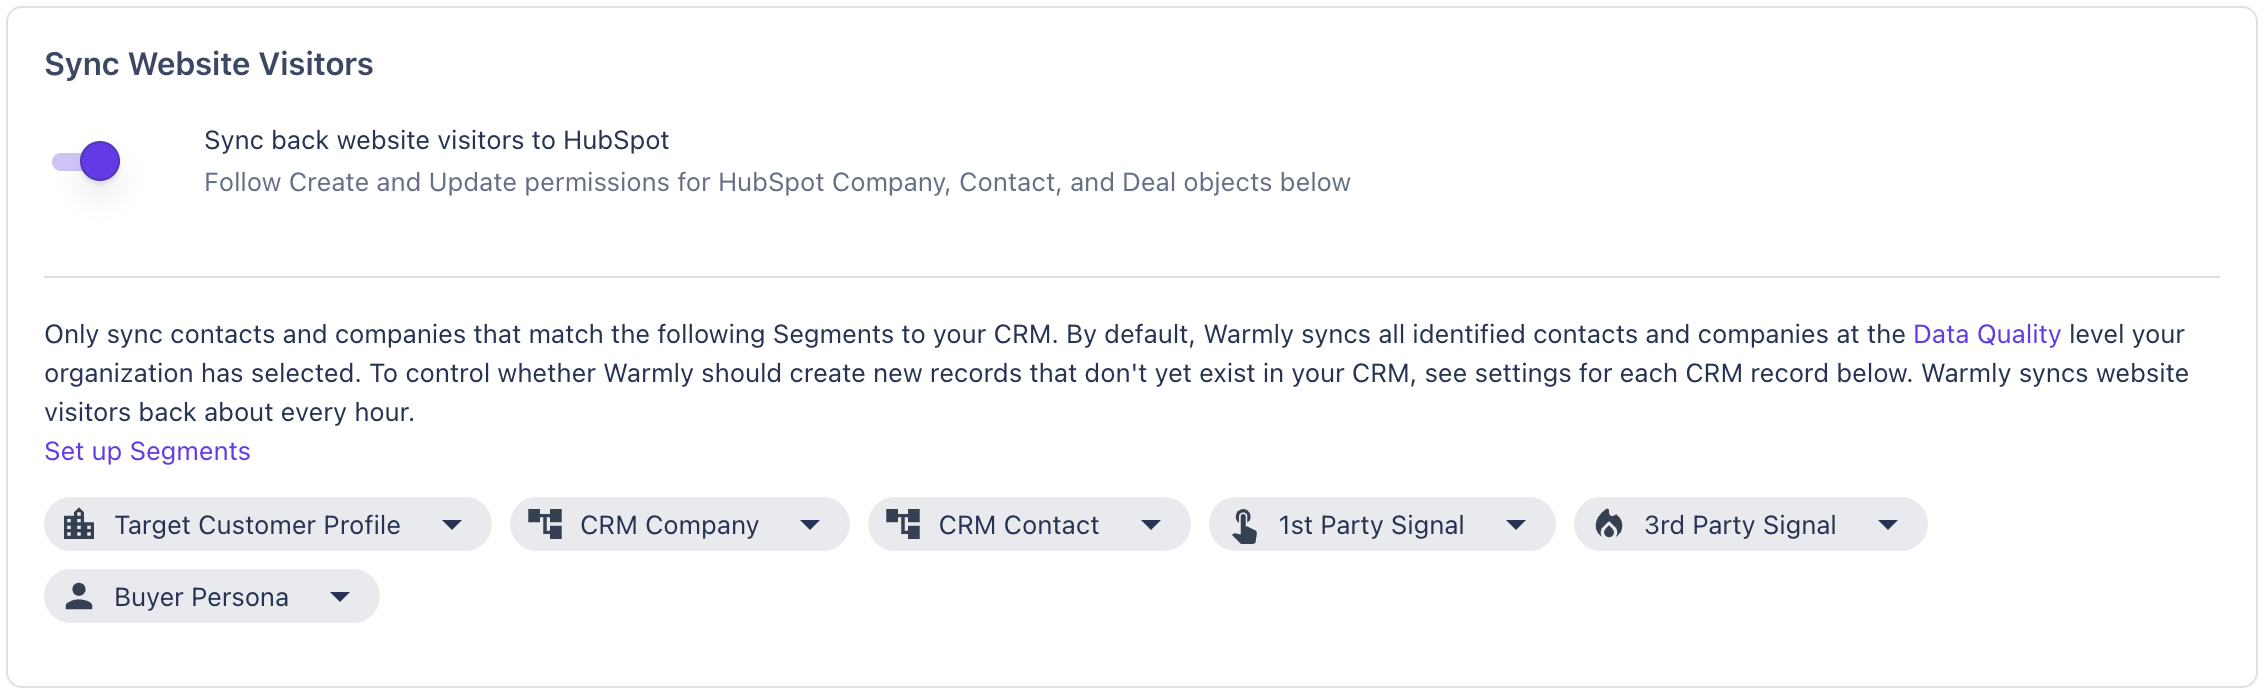Toggle off Sync back website visitors switch
This screenshot has height=696, width=2266.
(87, 162)
